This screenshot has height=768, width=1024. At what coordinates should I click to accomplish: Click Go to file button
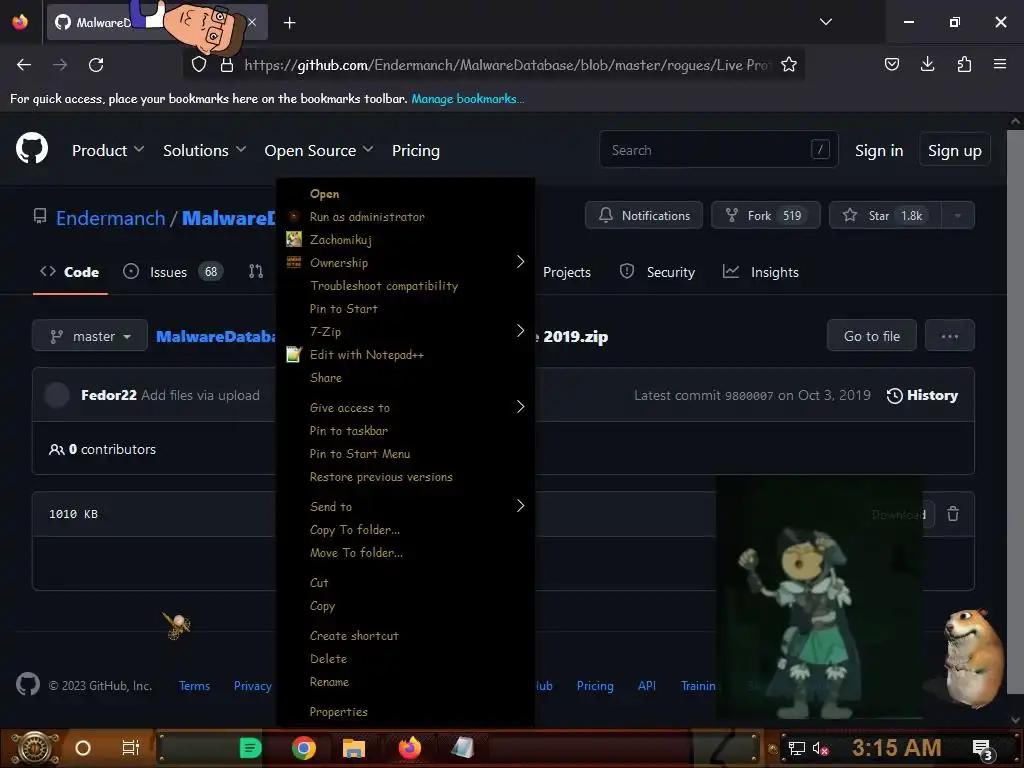pyautogui.click(x=872, y=336)
